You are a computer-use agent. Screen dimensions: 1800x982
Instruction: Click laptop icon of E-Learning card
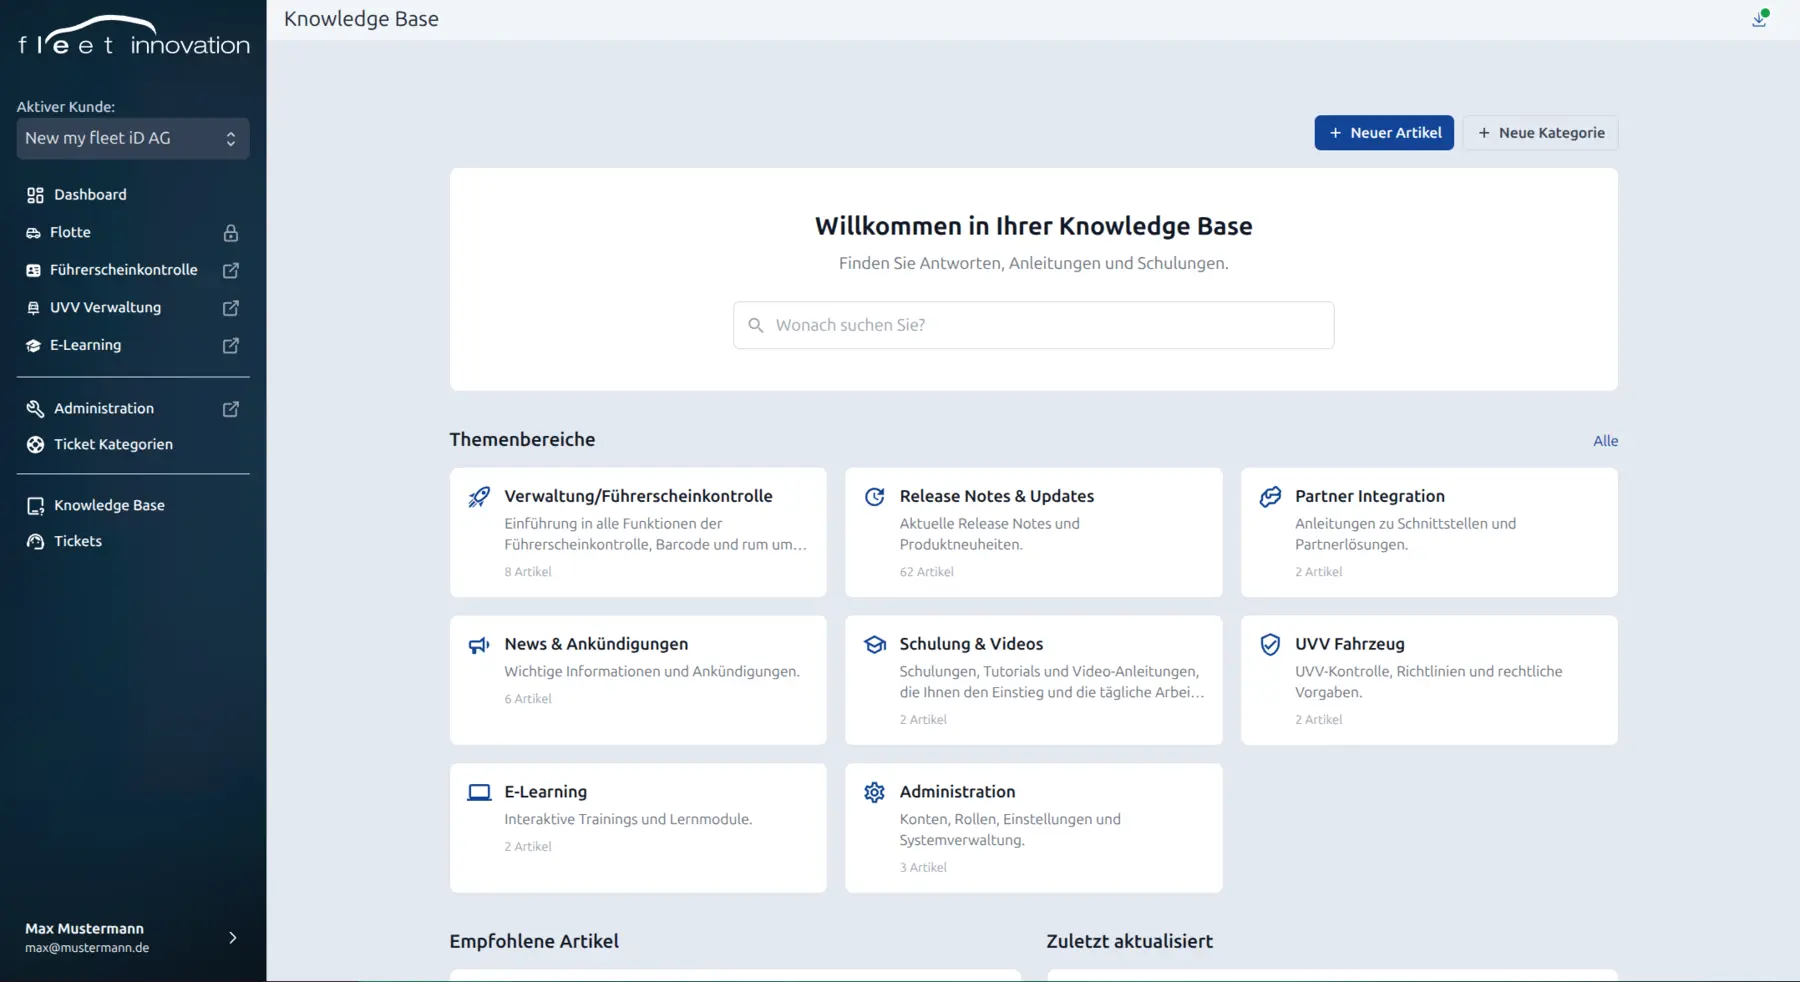click(x=479, y=793)
